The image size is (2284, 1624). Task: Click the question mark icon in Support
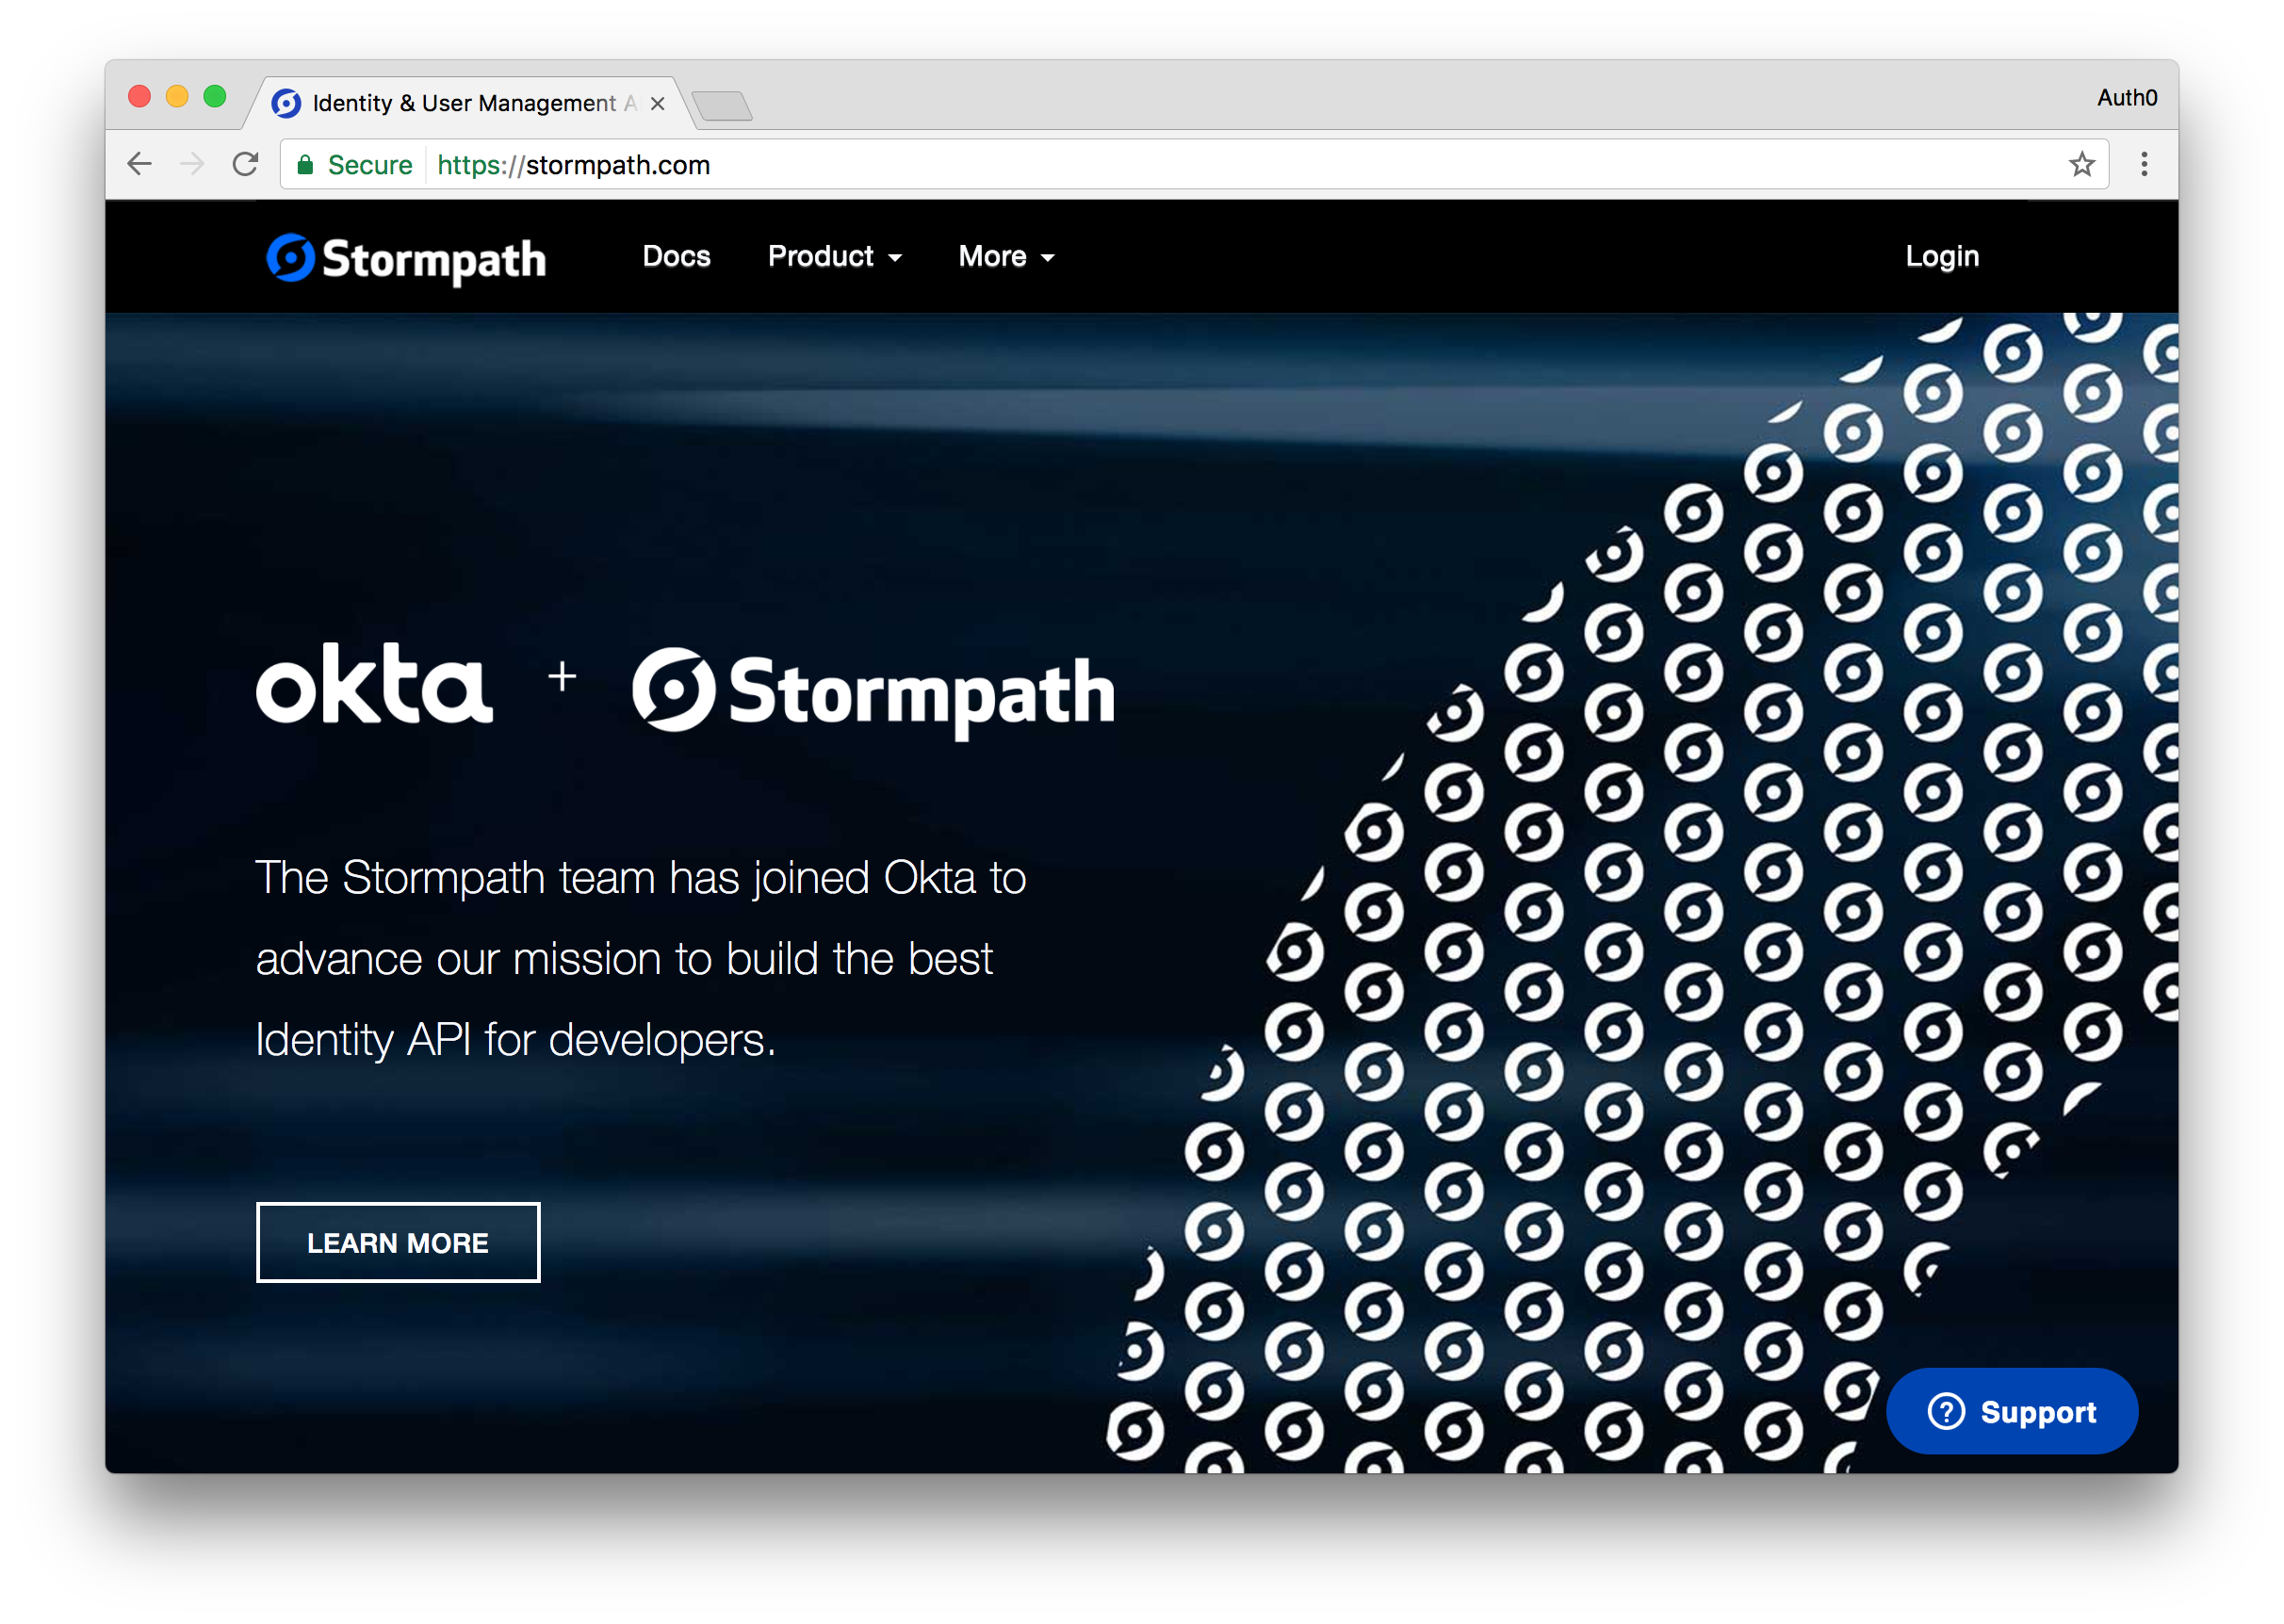click(x=1945, y=1411)
